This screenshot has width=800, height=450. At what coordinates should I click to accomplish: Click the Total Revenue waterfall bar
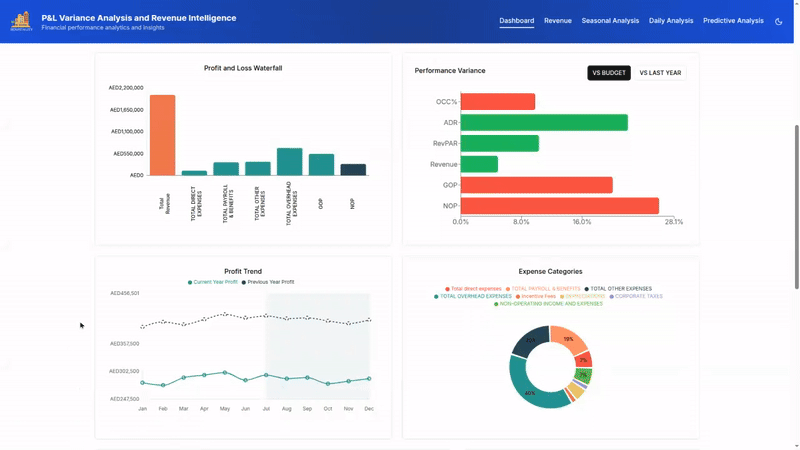pyautogui.click(x=162, y=135)
